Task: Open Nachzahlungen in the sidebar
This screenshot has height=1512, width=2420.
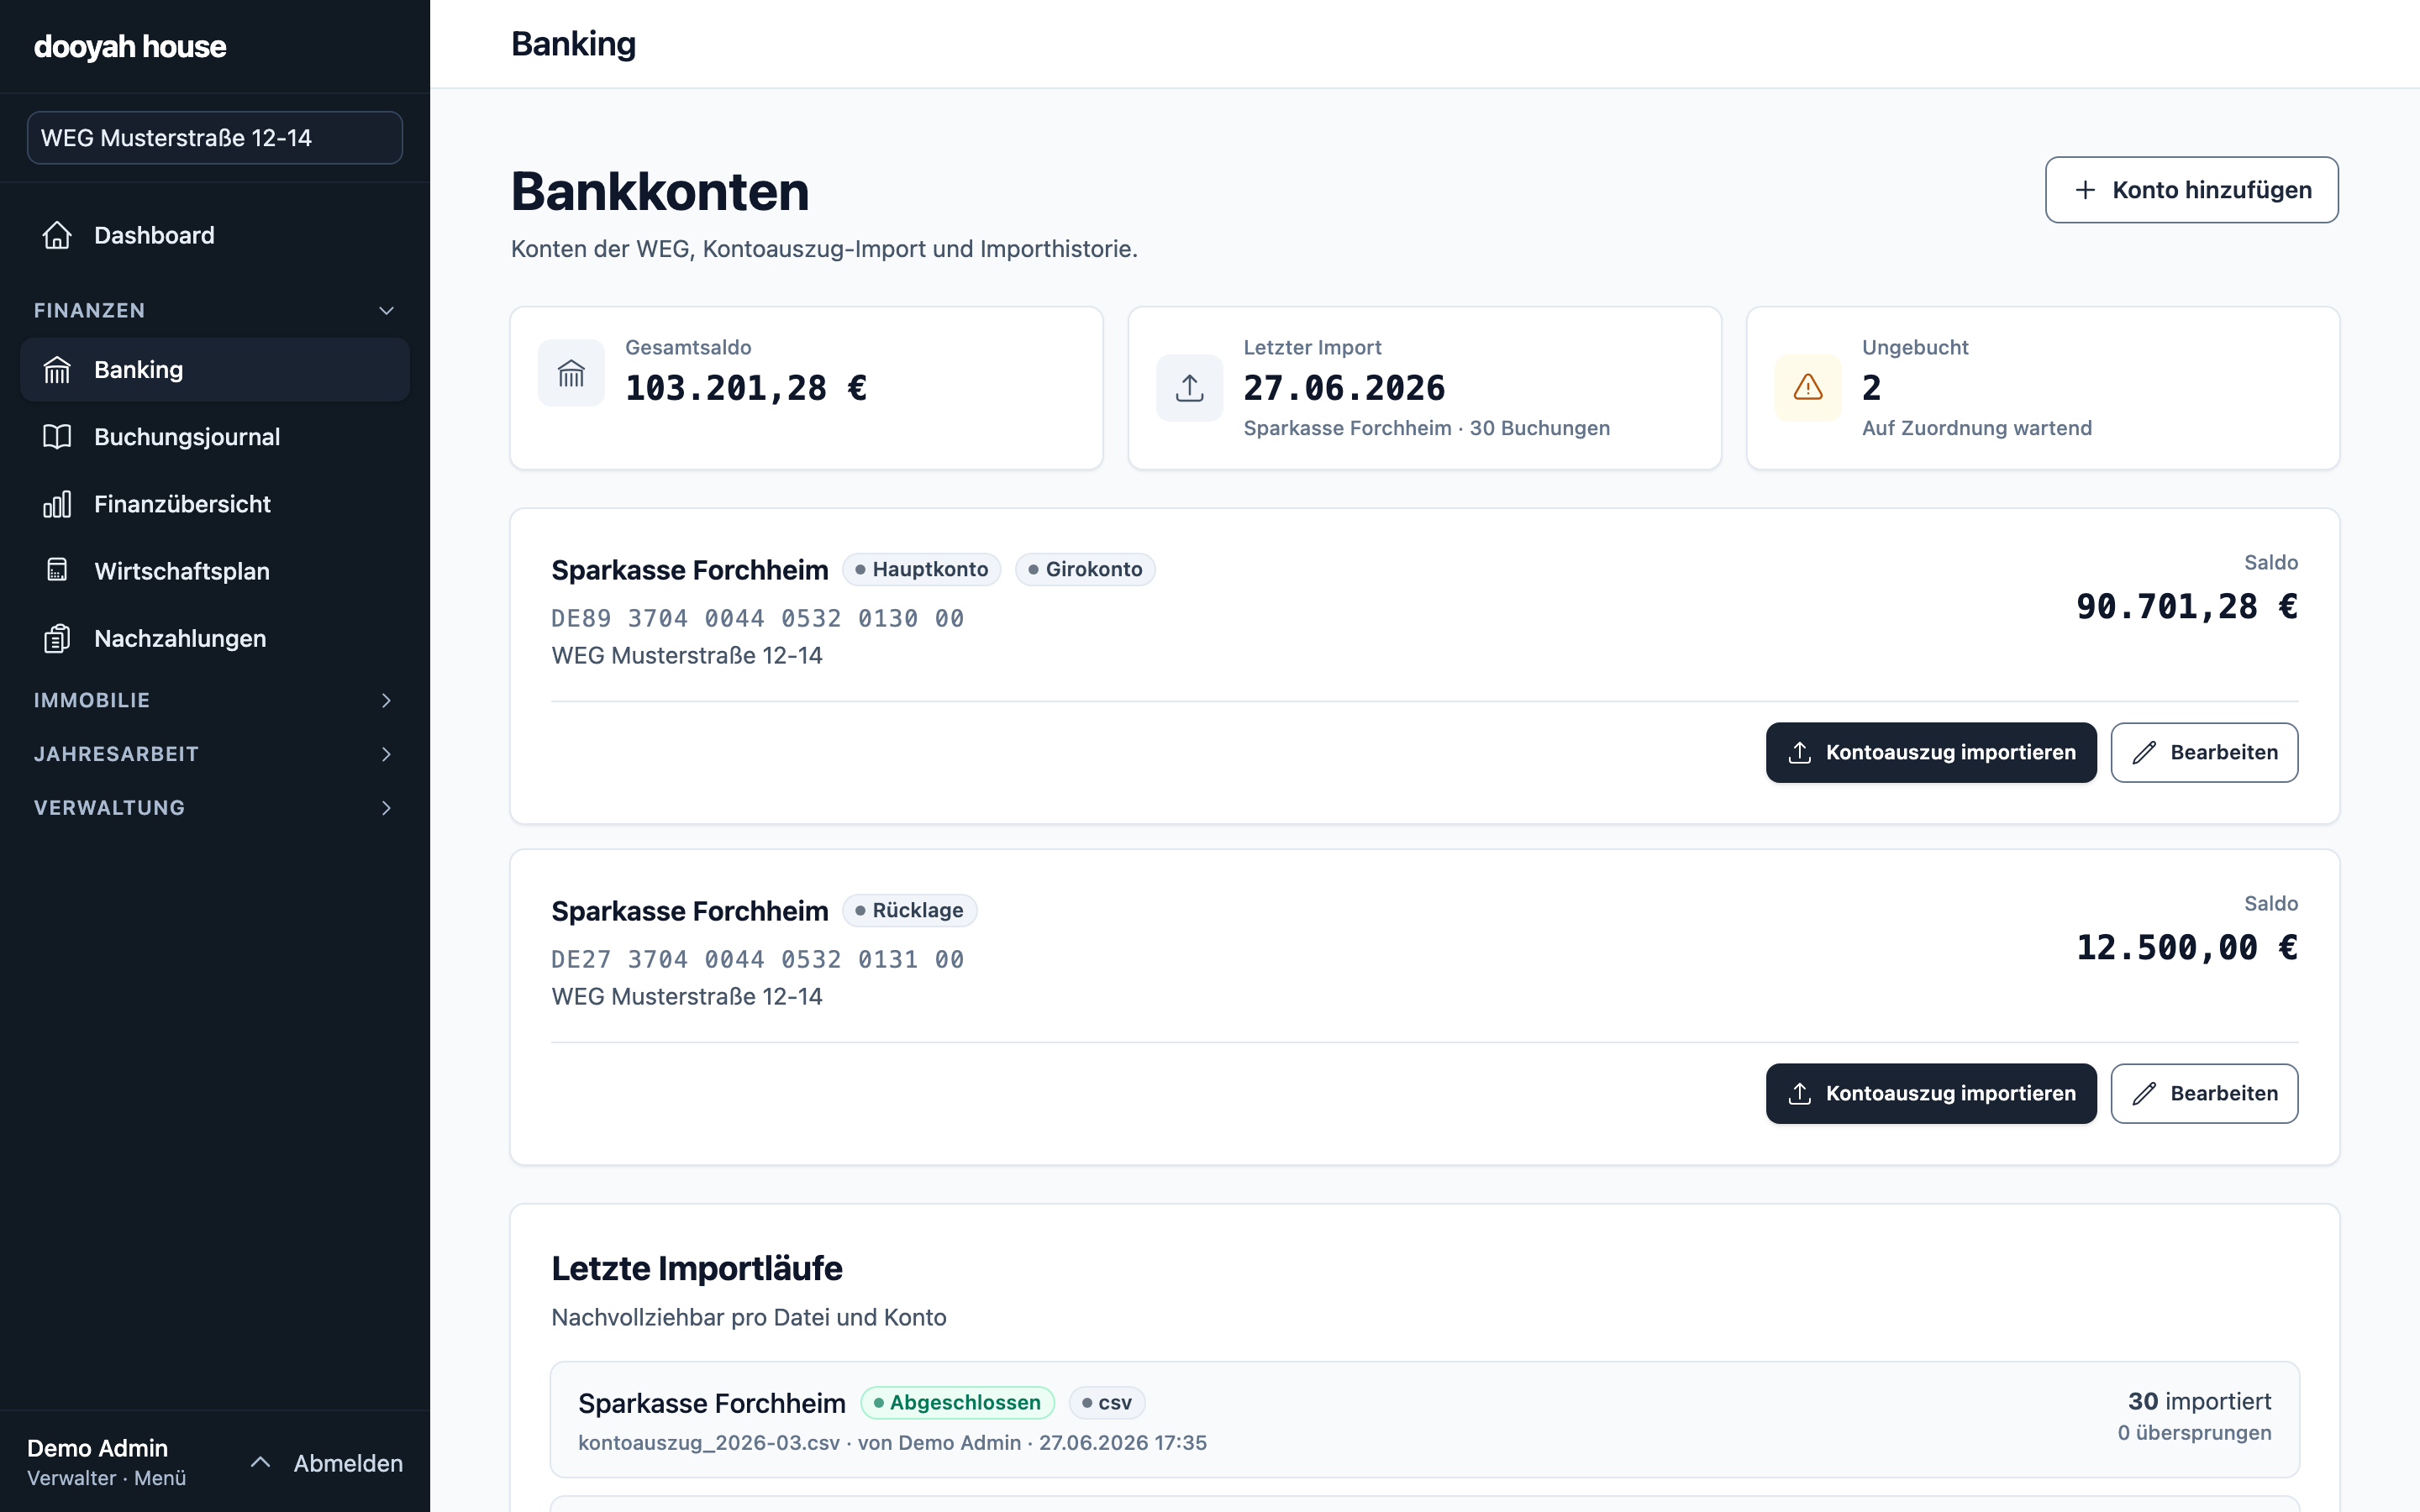Action: [215, 638]
